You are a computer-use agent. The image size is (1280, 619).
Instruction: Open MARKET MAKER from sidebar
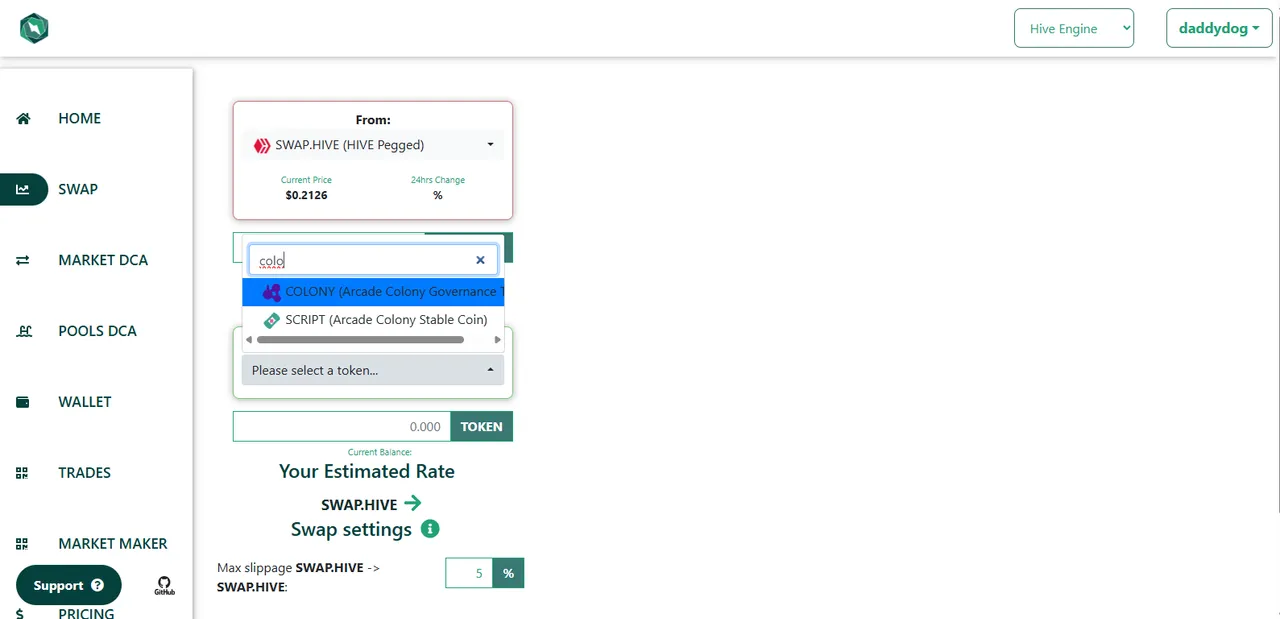[x=113, y=544]
